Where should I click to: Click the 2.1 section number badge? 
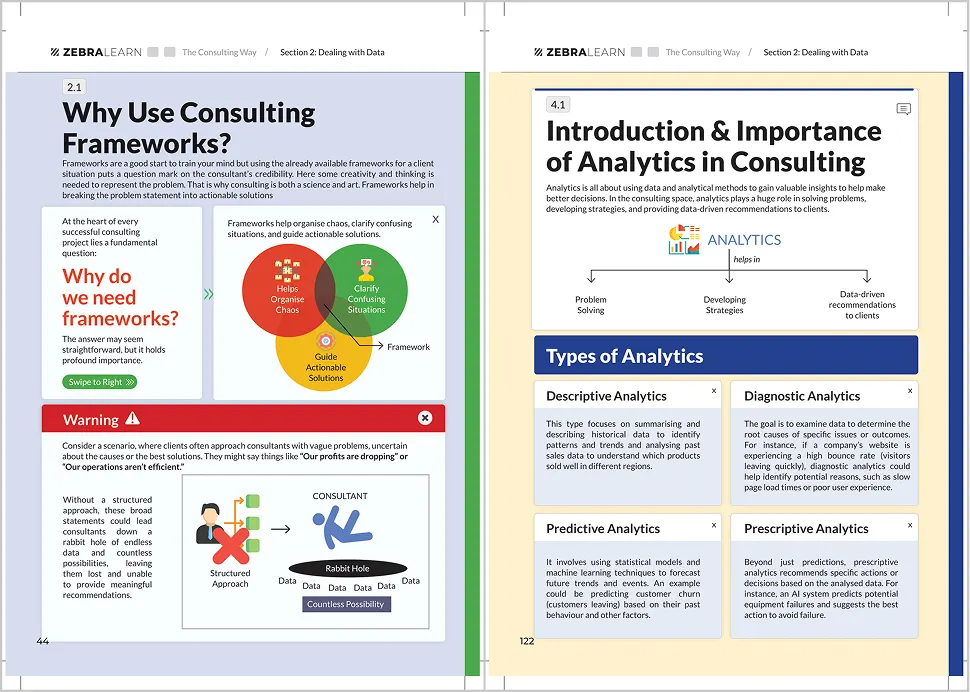(74, 87)
